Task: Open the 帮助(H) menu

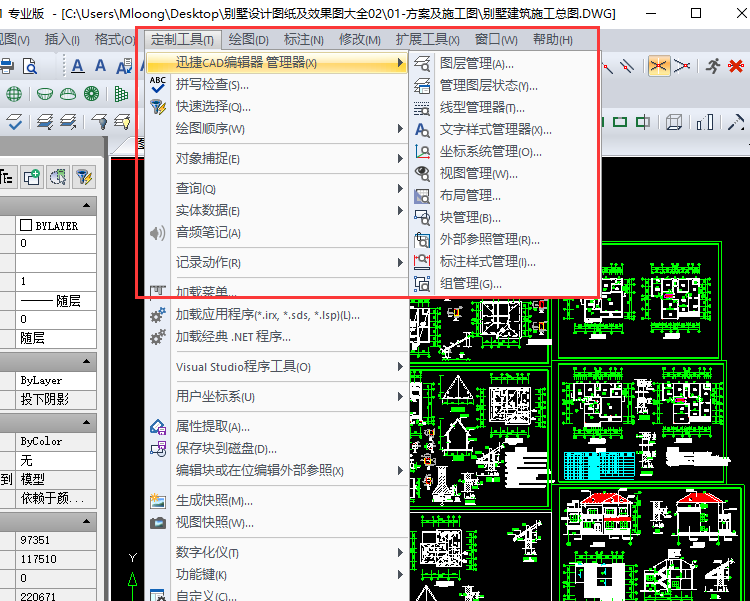Action: [552, 40]
